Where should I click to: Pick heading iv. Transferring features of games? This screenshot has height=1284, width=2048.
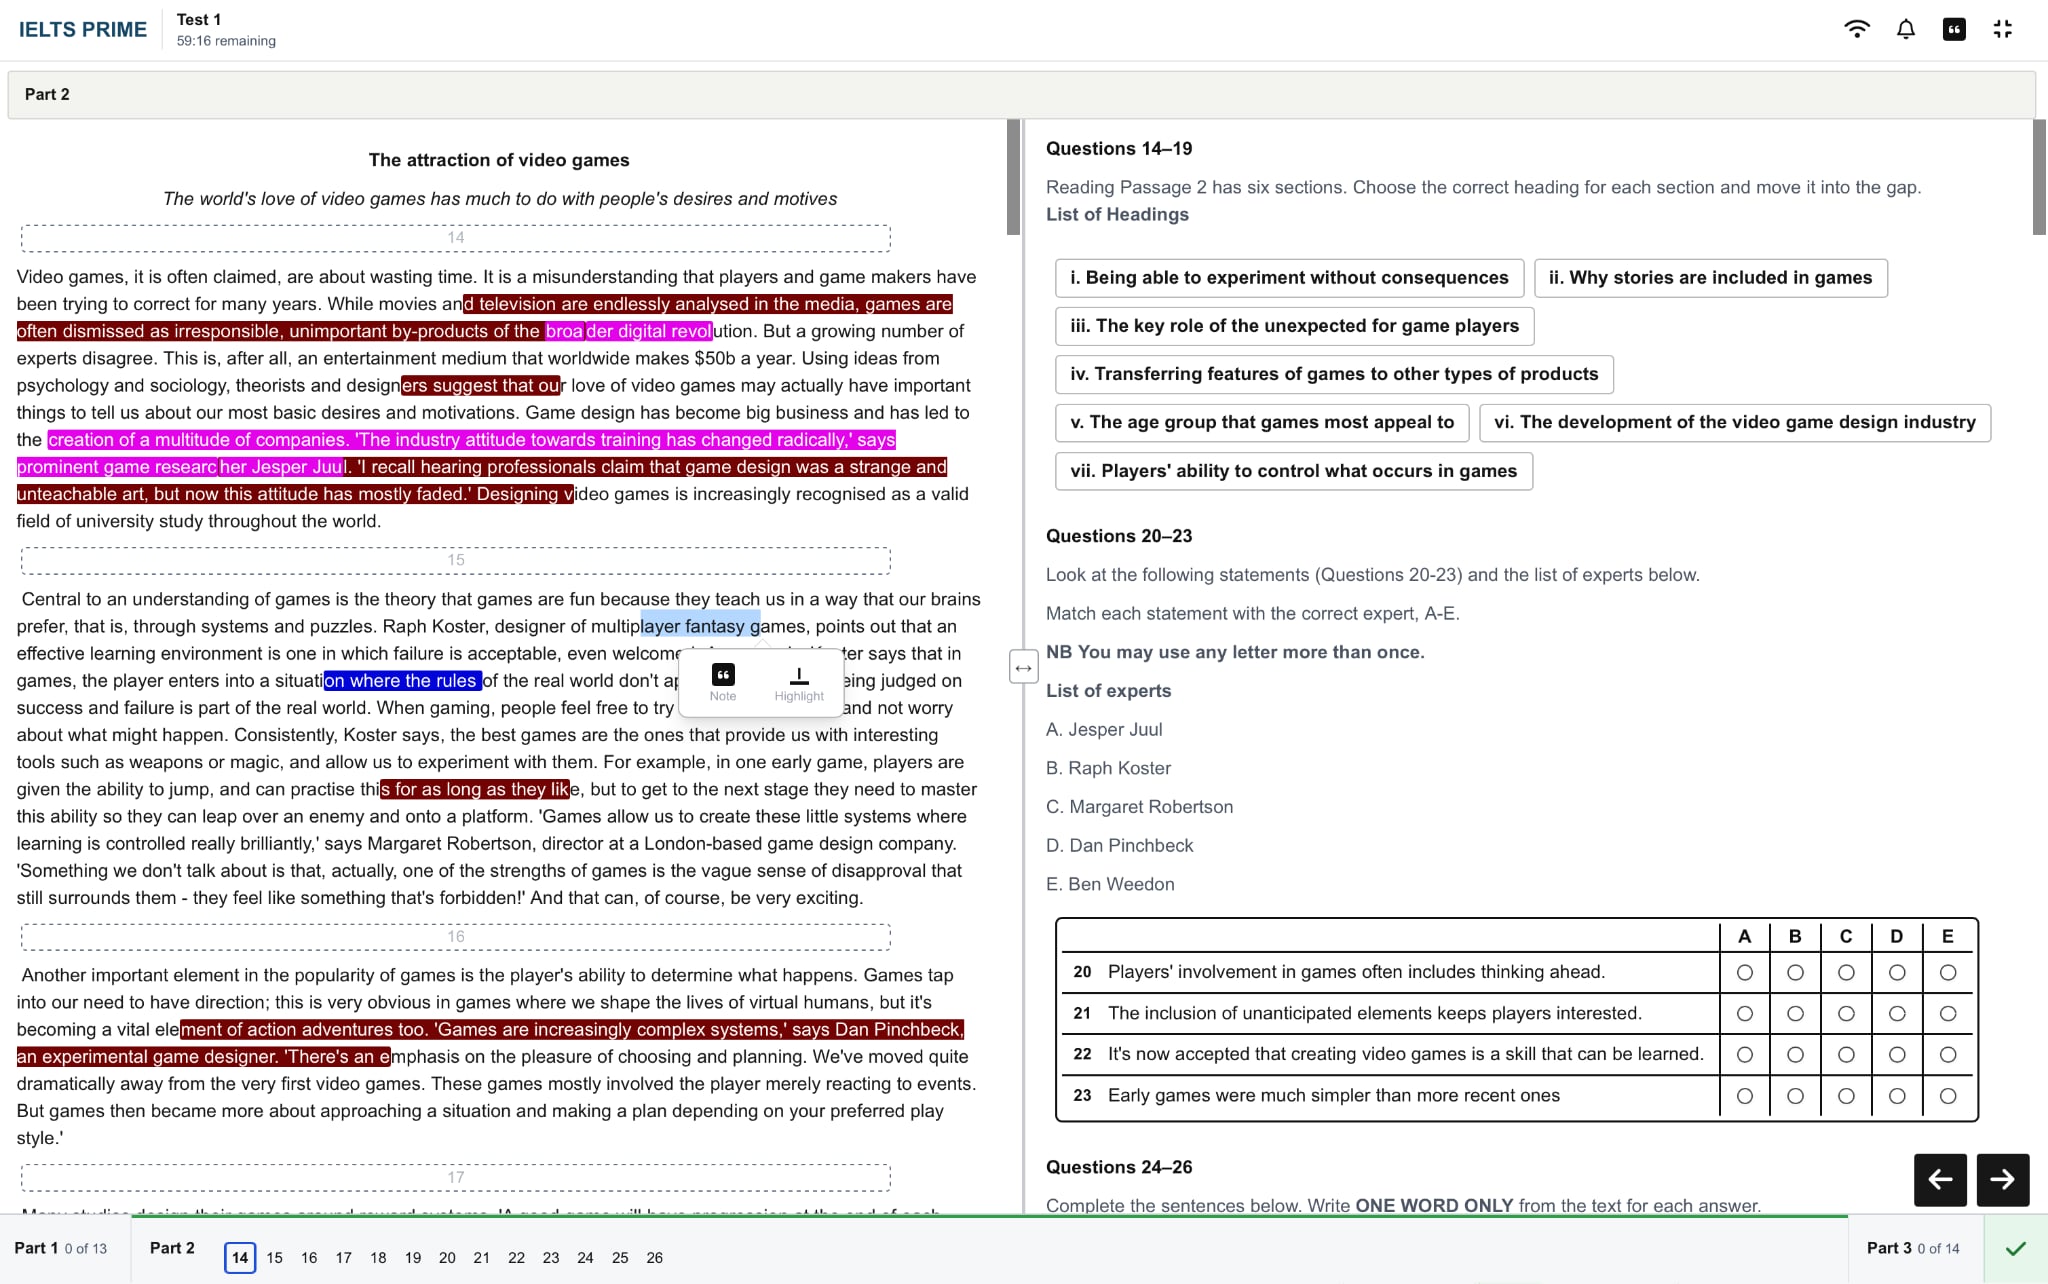1334,374
